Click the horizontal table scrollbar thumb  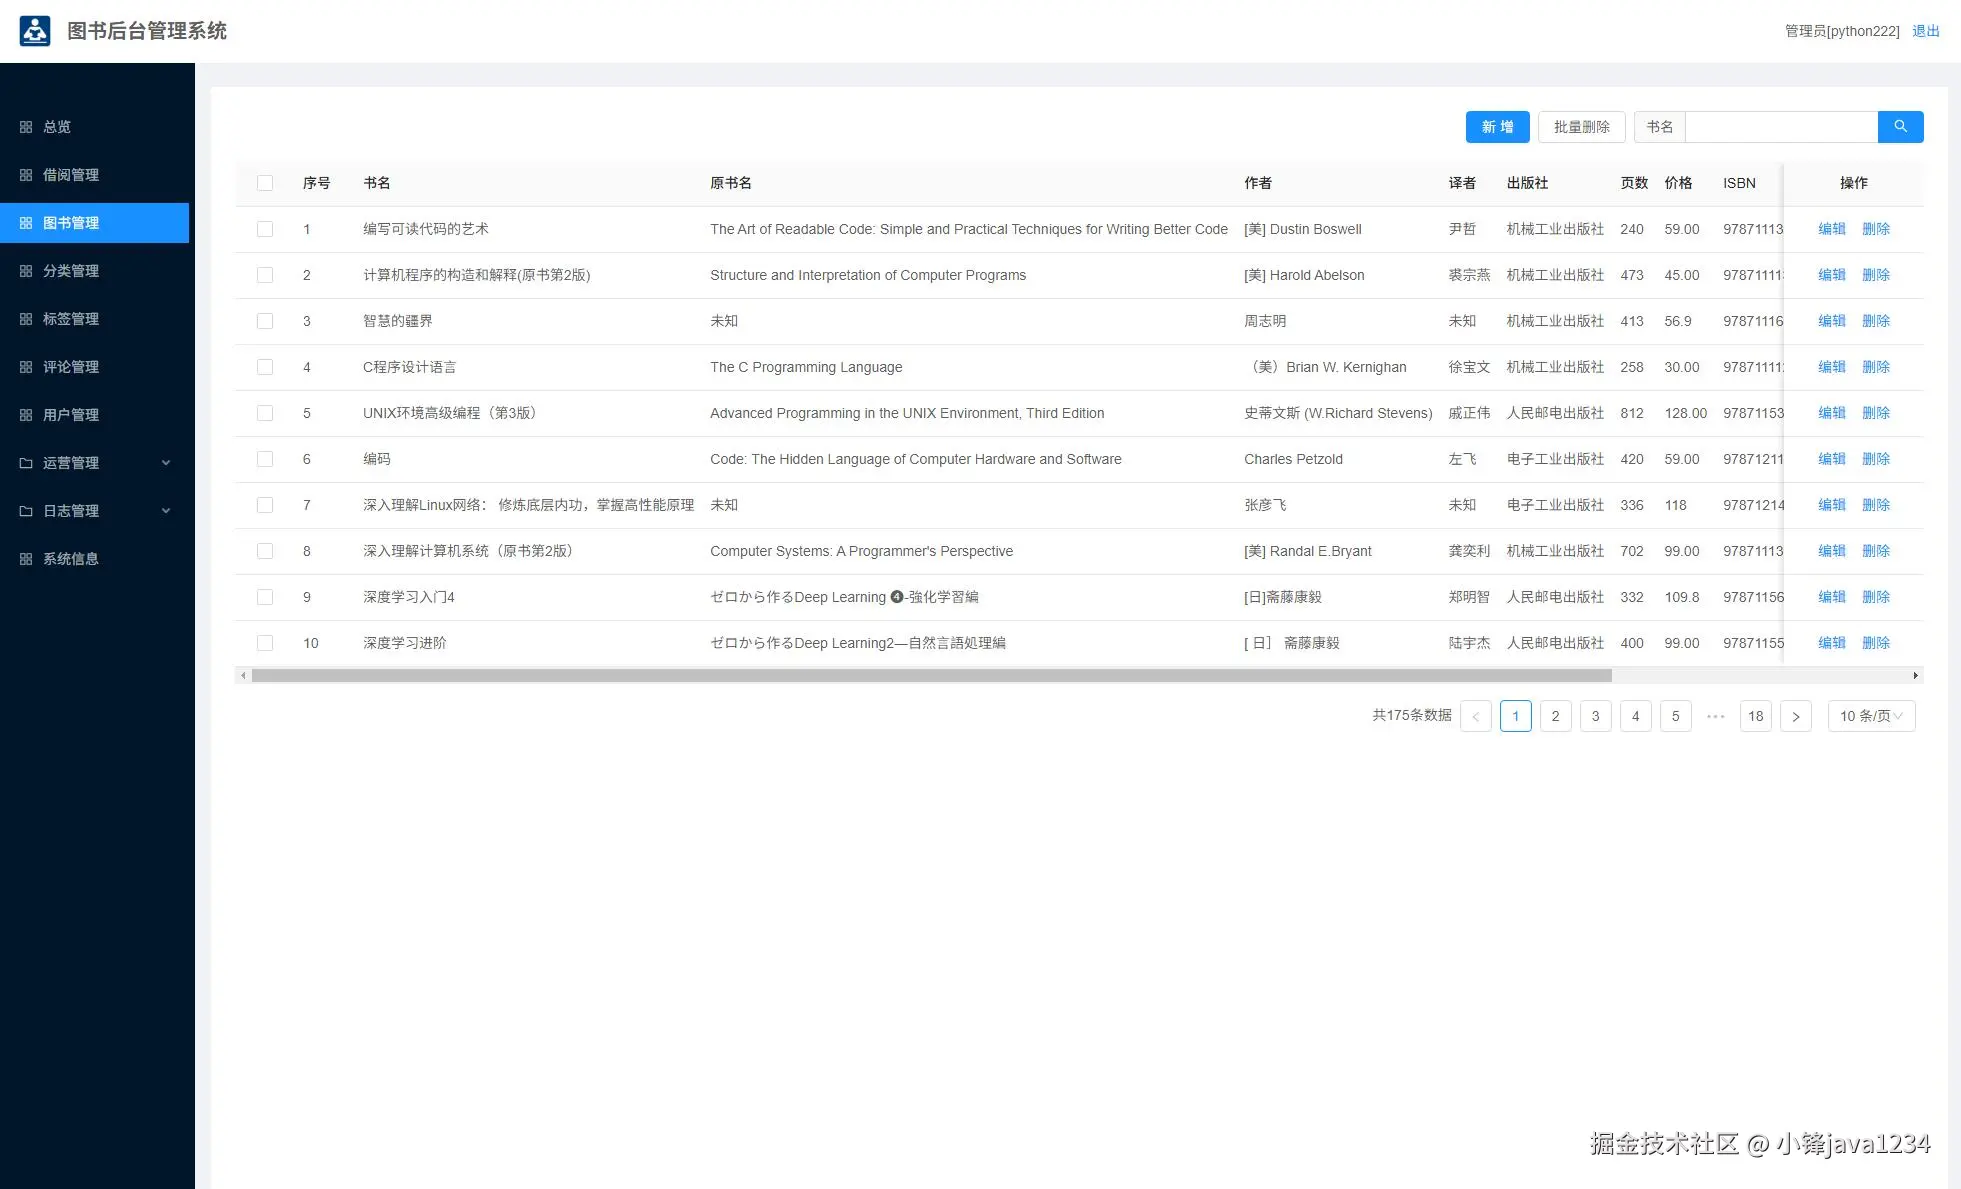930,676
